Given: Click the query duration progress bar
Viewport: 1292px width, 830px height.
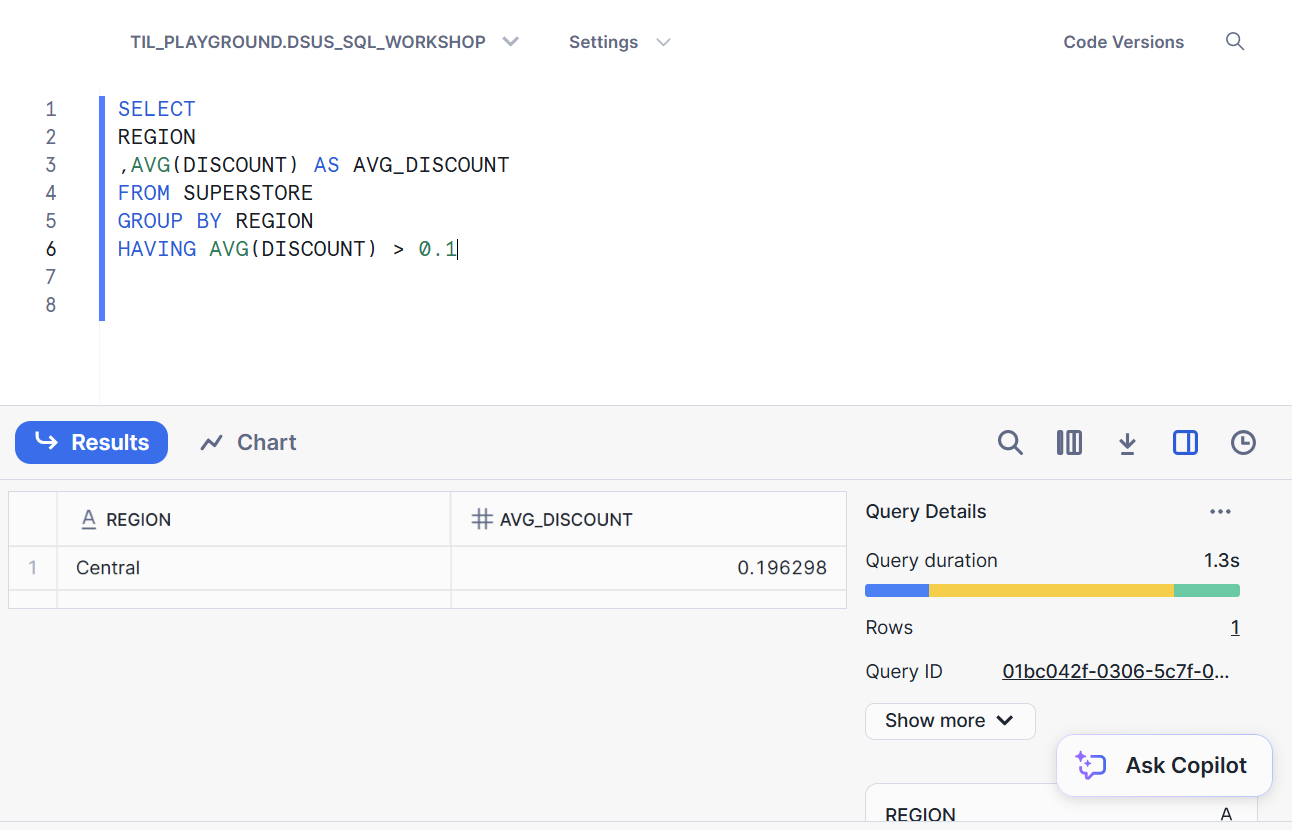Looking at the screenshot, I should click(x=1052, y=591).
